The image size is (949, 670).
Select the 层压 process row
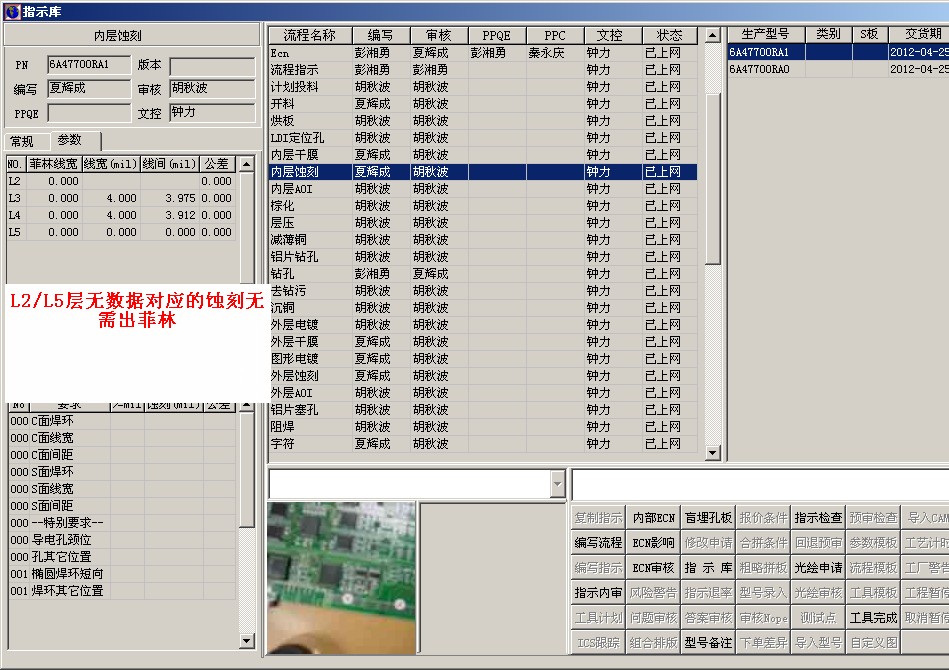pyautogui.click(x=483, y=223)
